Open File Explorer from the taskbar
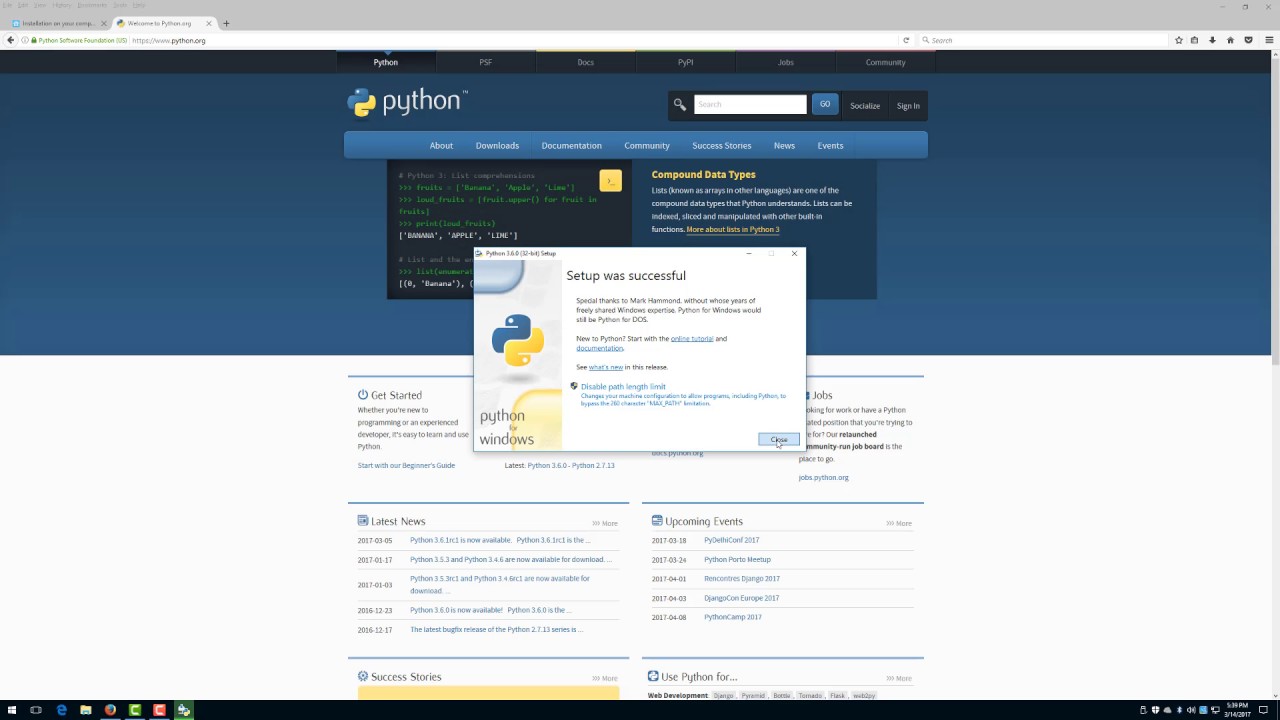 86,710
